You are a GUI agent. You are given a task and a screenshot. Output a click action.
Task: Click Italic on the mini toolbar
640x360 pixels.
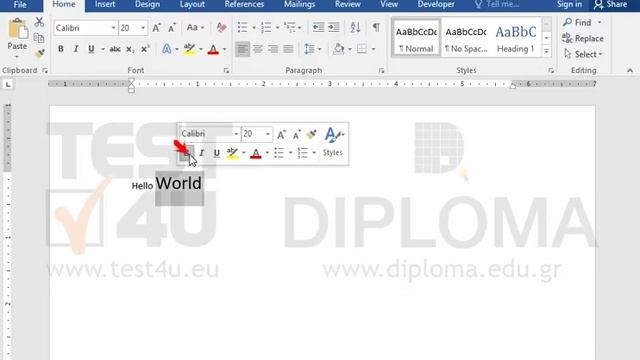[x=201, y=153]
